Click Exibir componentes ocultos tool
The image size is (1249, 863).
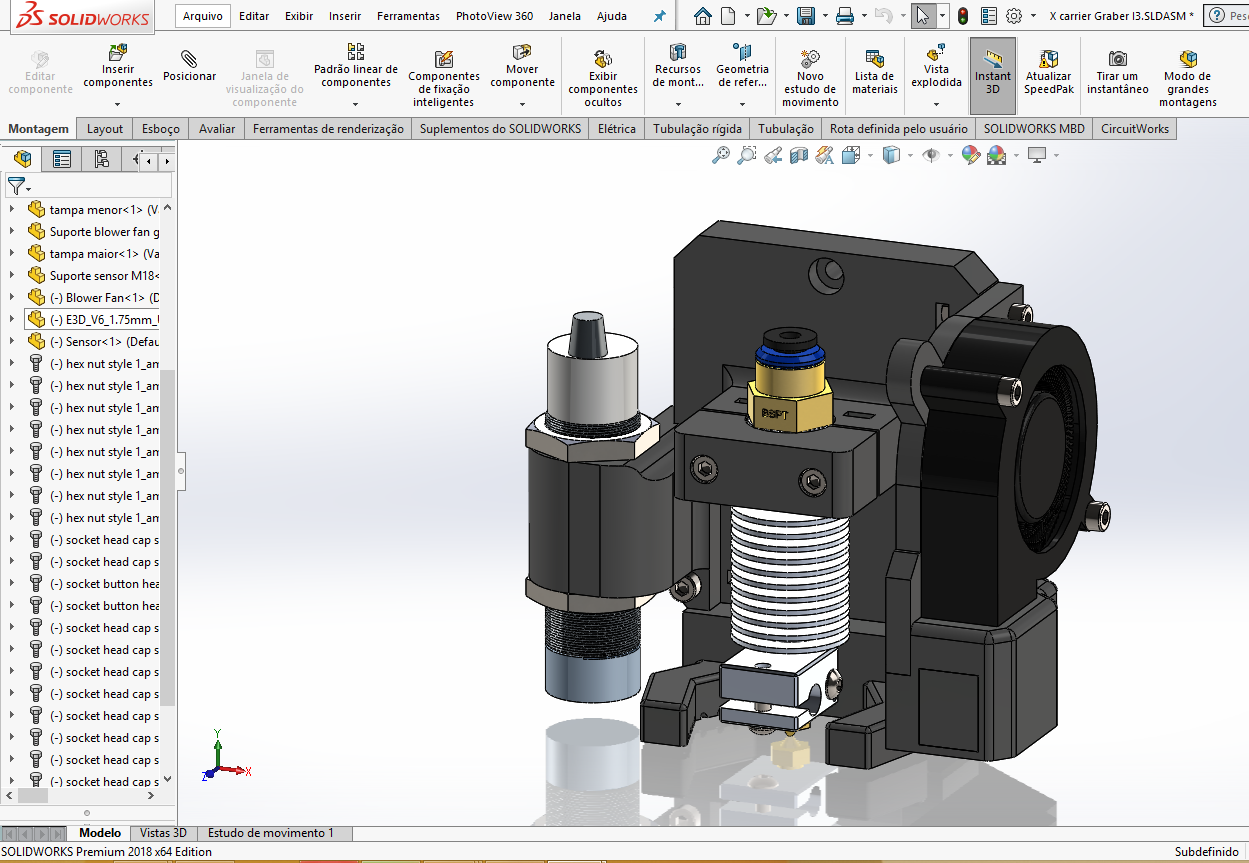[x=603, y=78]
